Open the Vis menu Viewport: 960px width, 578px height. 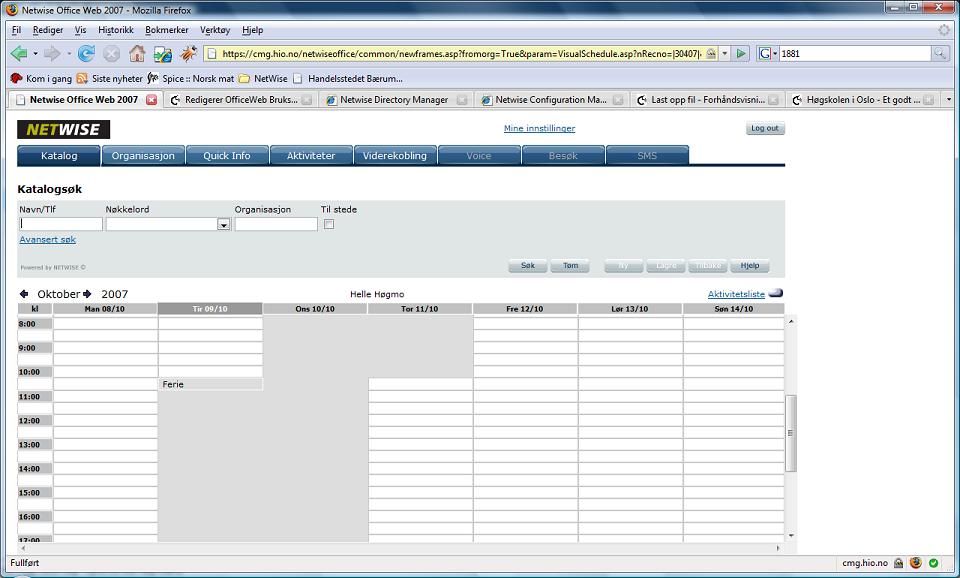pos(80,30)
